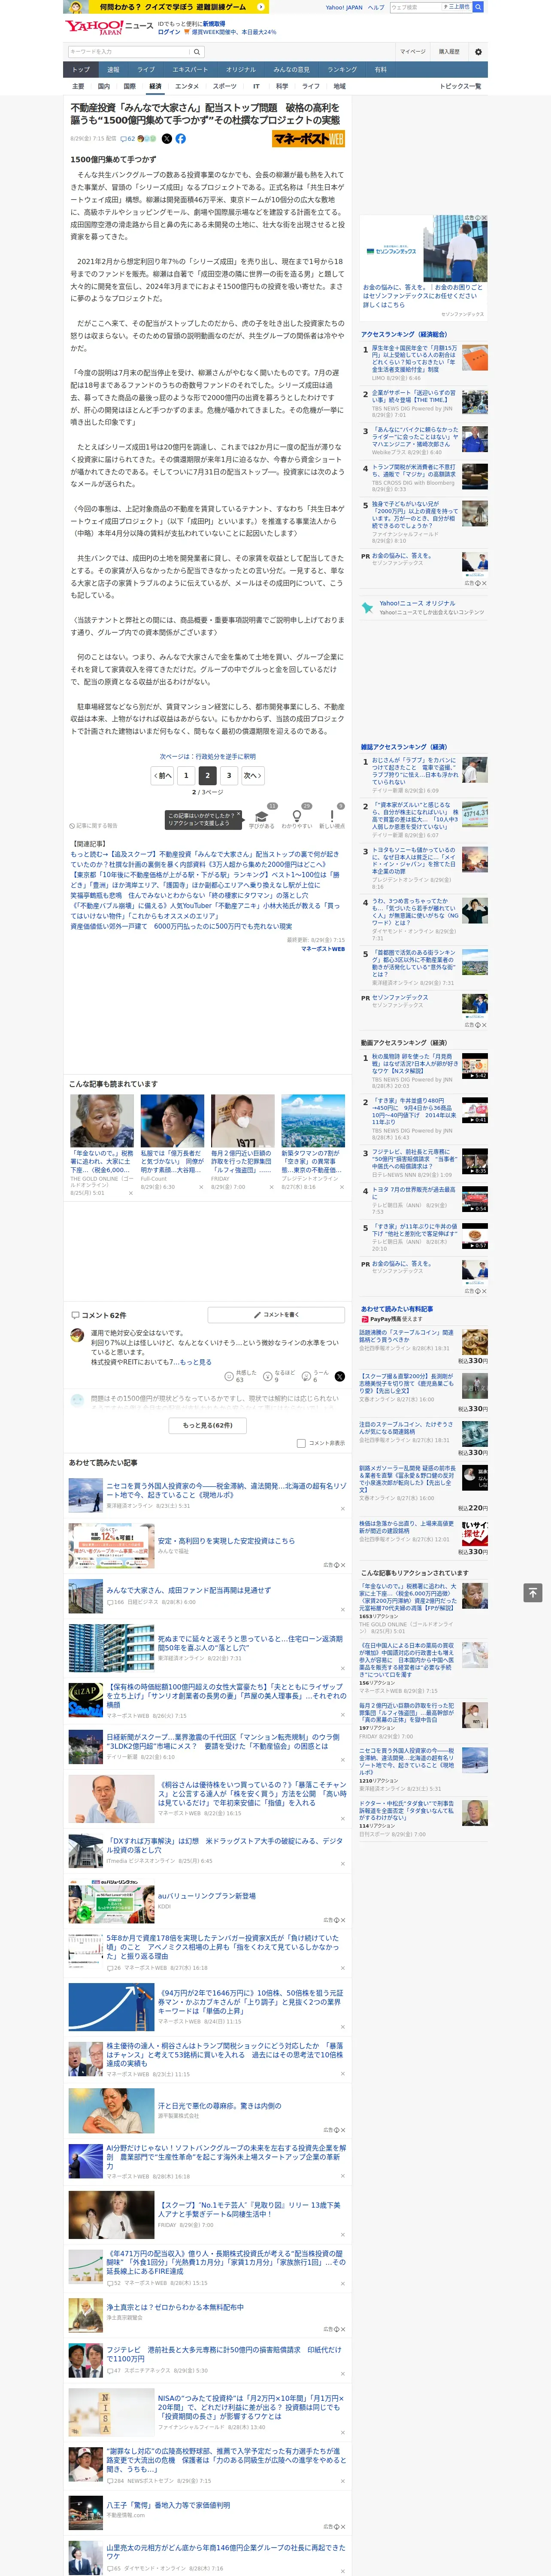Share first comment on X

tap(340, 1376)
